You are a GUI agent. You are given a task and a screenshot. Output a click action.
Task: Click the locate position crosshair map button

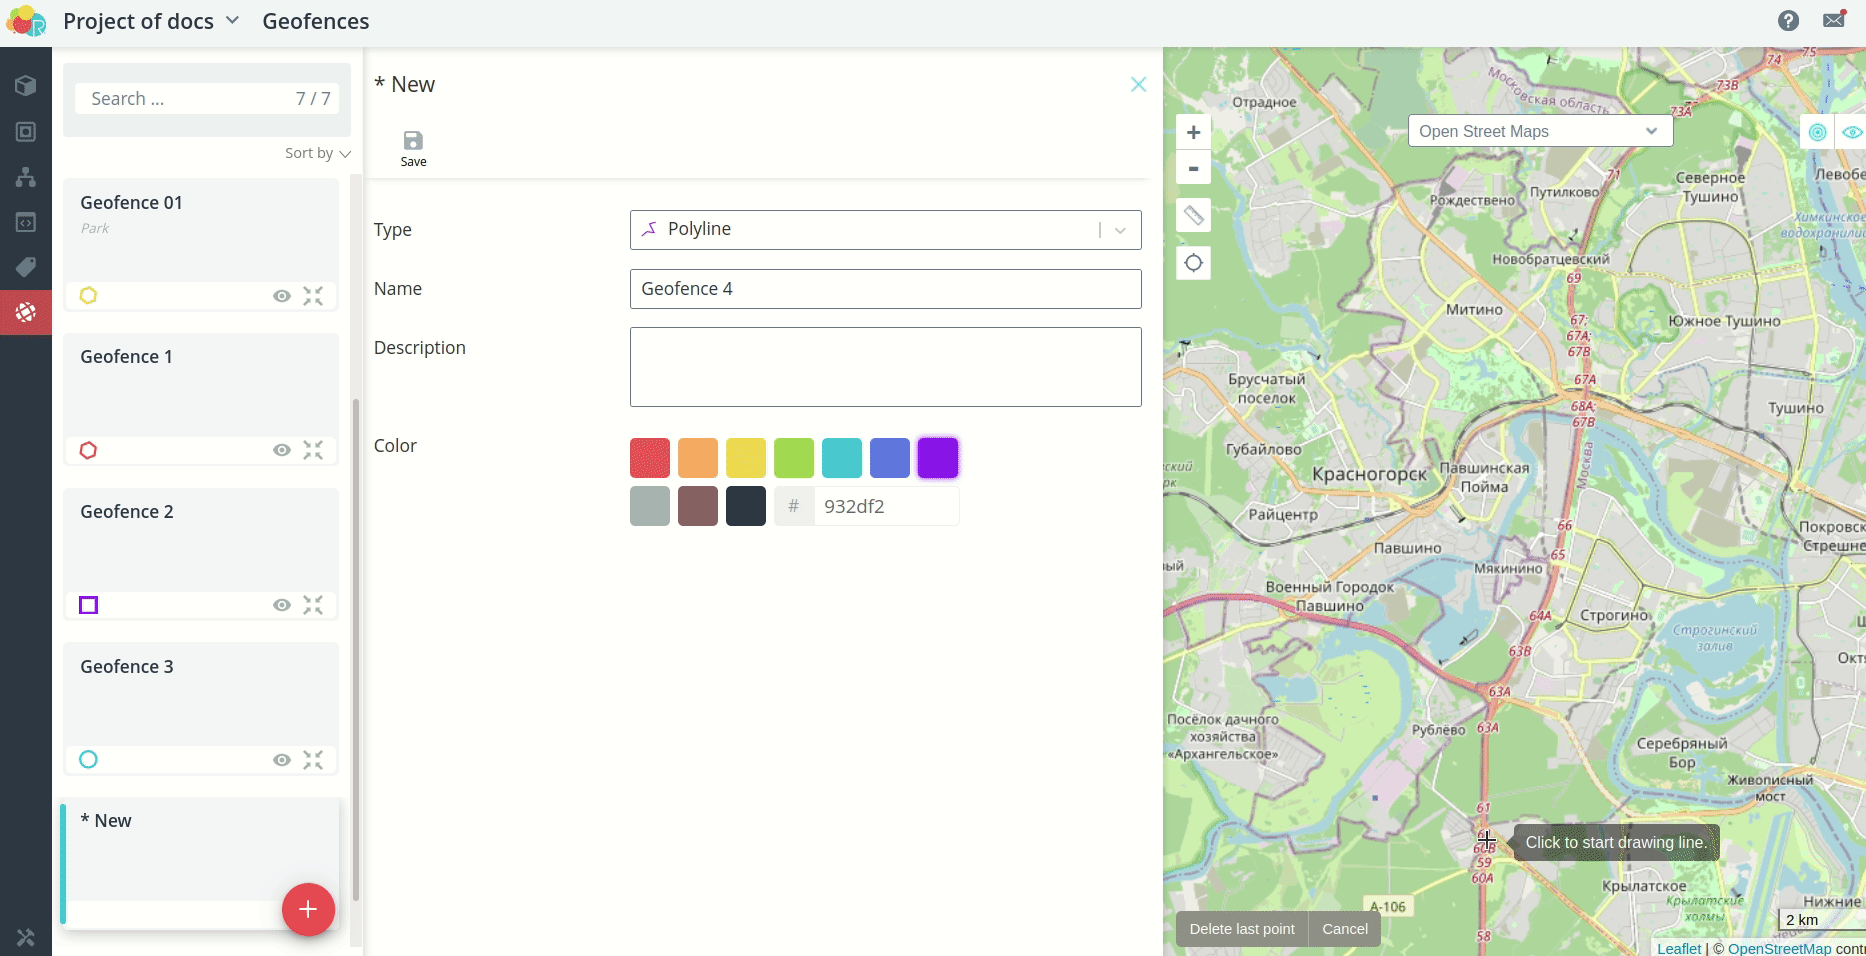[1193, 263]
